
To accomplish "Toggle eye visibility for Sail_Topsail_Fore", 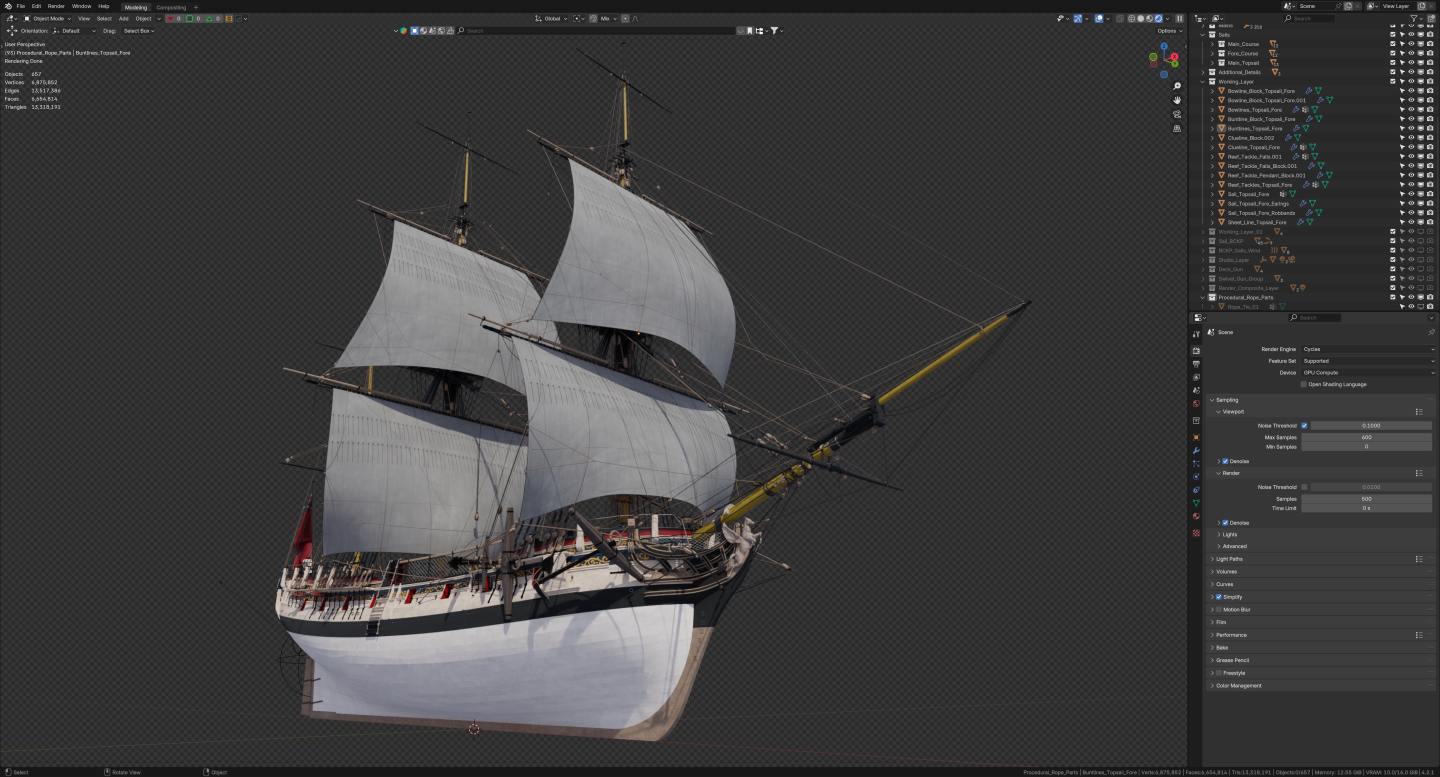I will pyautogui.click(x=1411, y=194).
